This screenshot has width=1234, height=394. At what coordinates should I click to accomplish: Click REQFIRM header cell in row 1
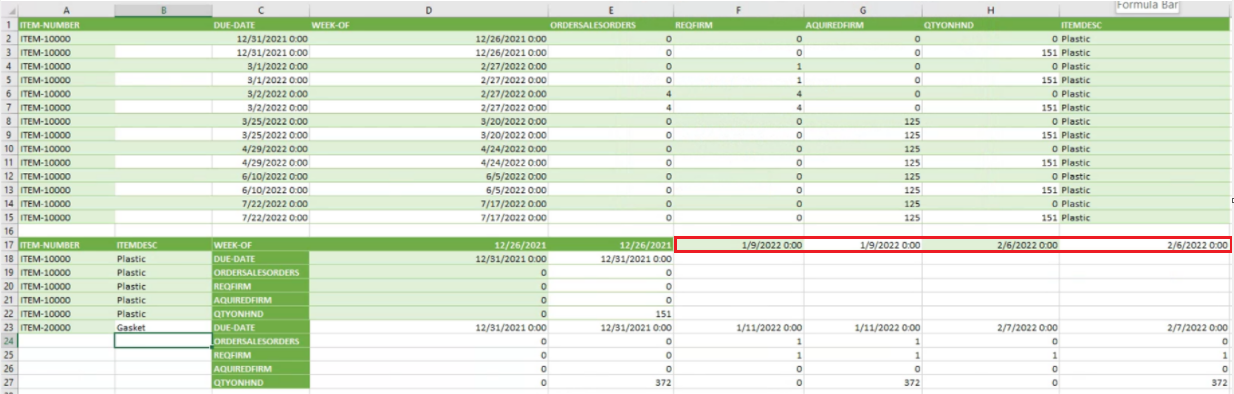click(x=738, y=24)
